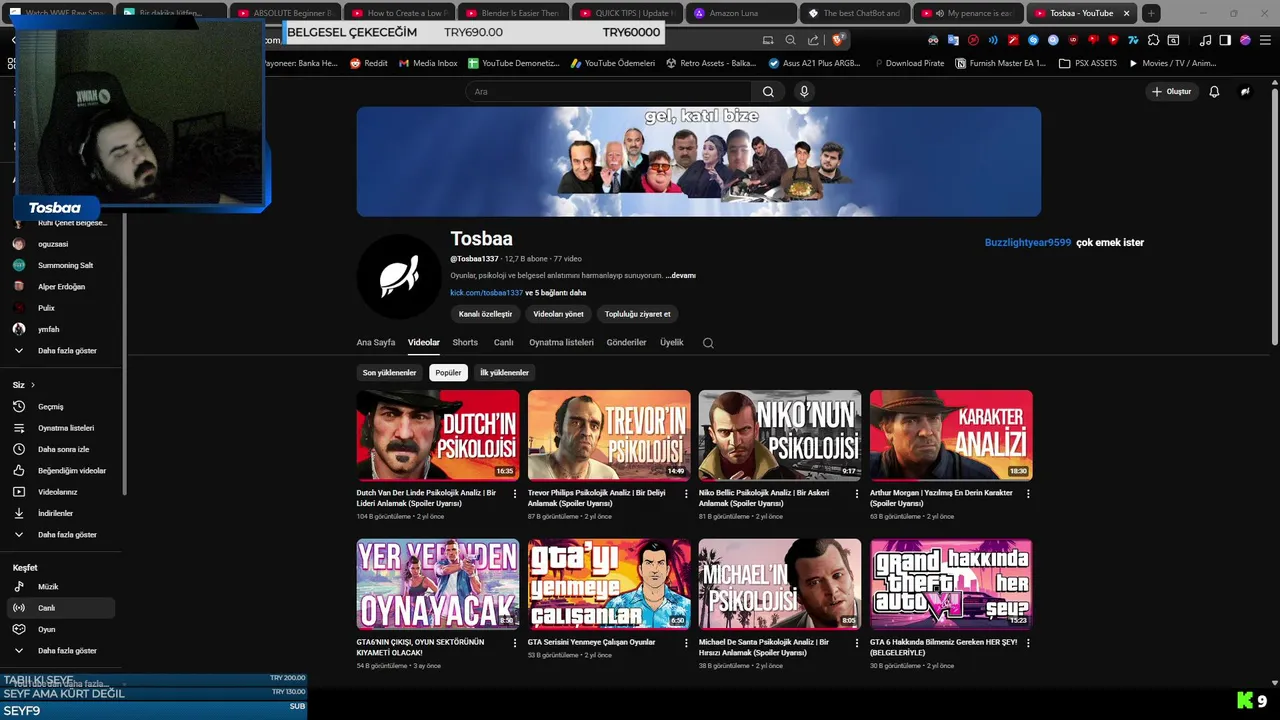Open the YouTube account avatar menu

click(1245, 91)
